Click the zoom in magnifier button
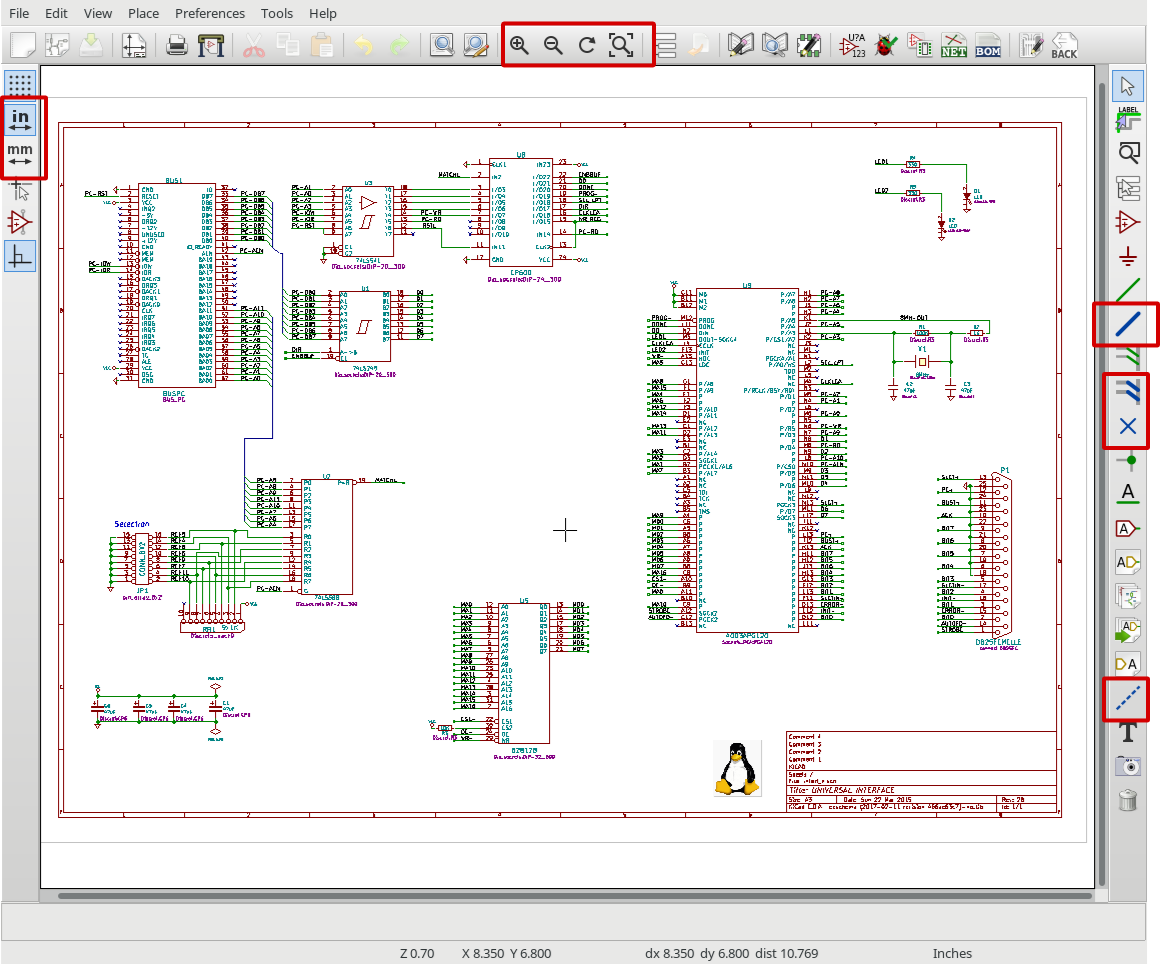1160x964 pixels. (x=519, y=45)
